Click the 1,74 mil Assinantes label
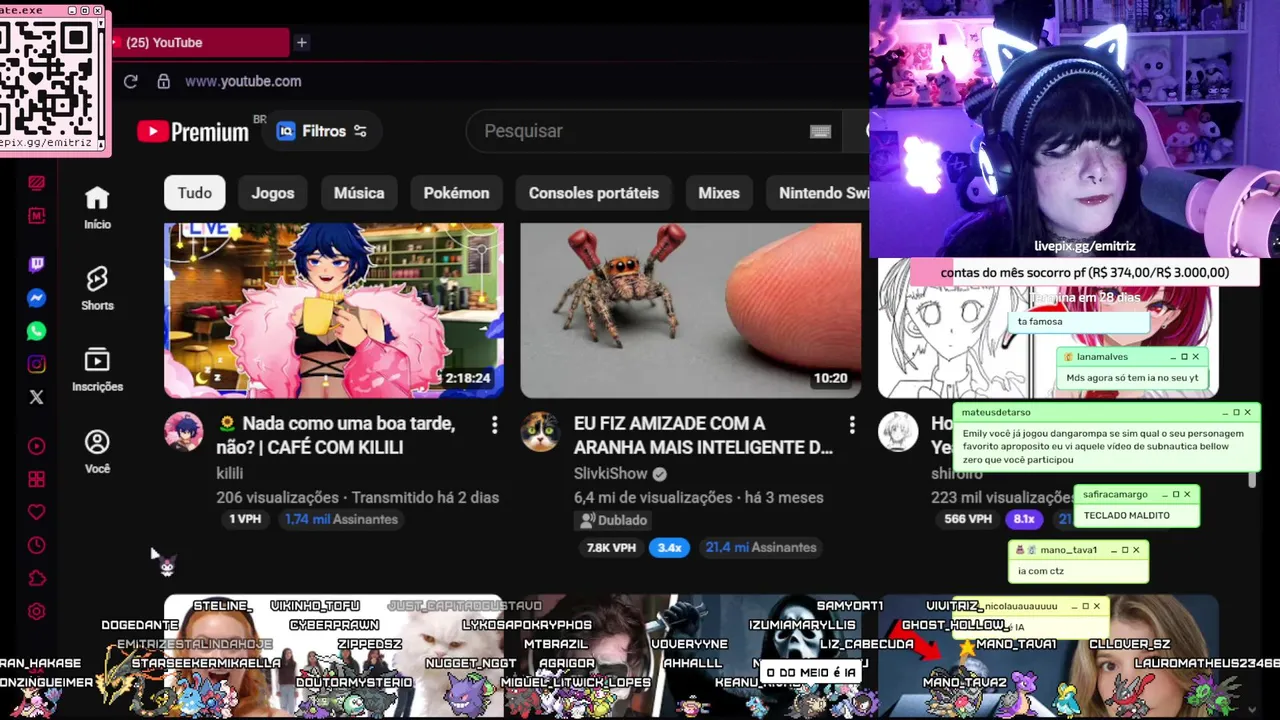The height and width of the screenshot is (720, 1280). pyautogui.click(x=341, y=519)
